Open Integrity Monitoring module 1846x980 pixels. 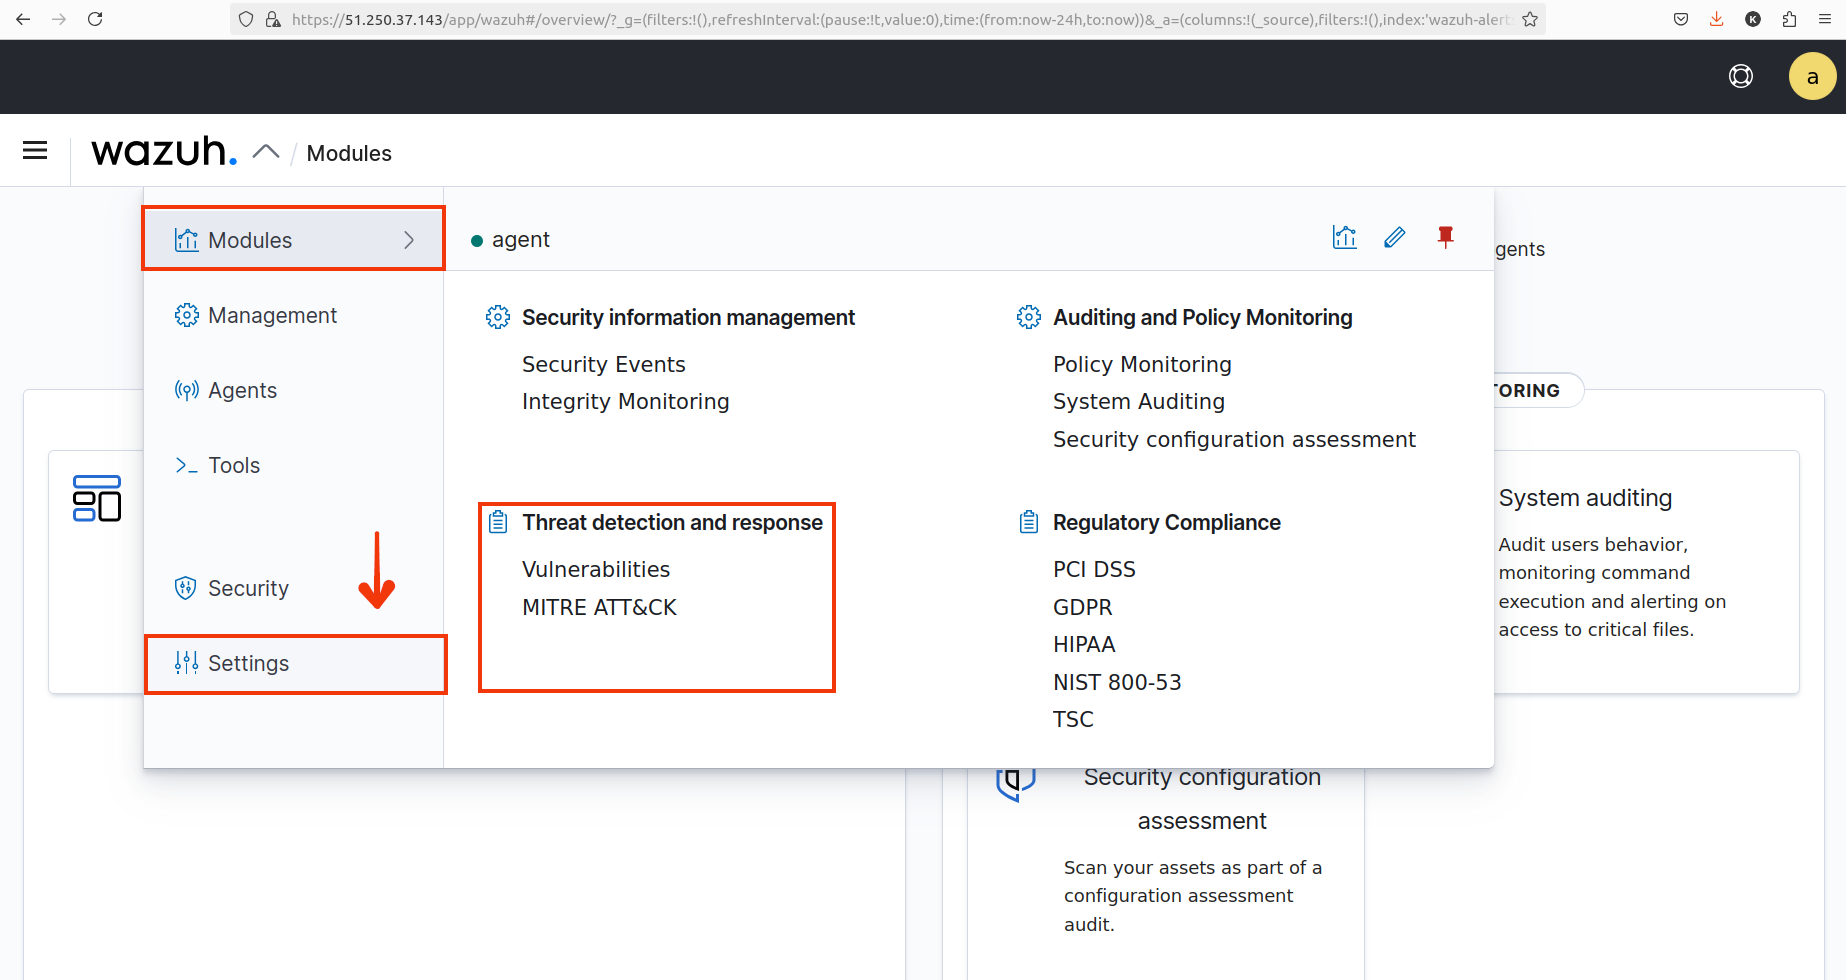pyautogui.click(x=626, y=402)
